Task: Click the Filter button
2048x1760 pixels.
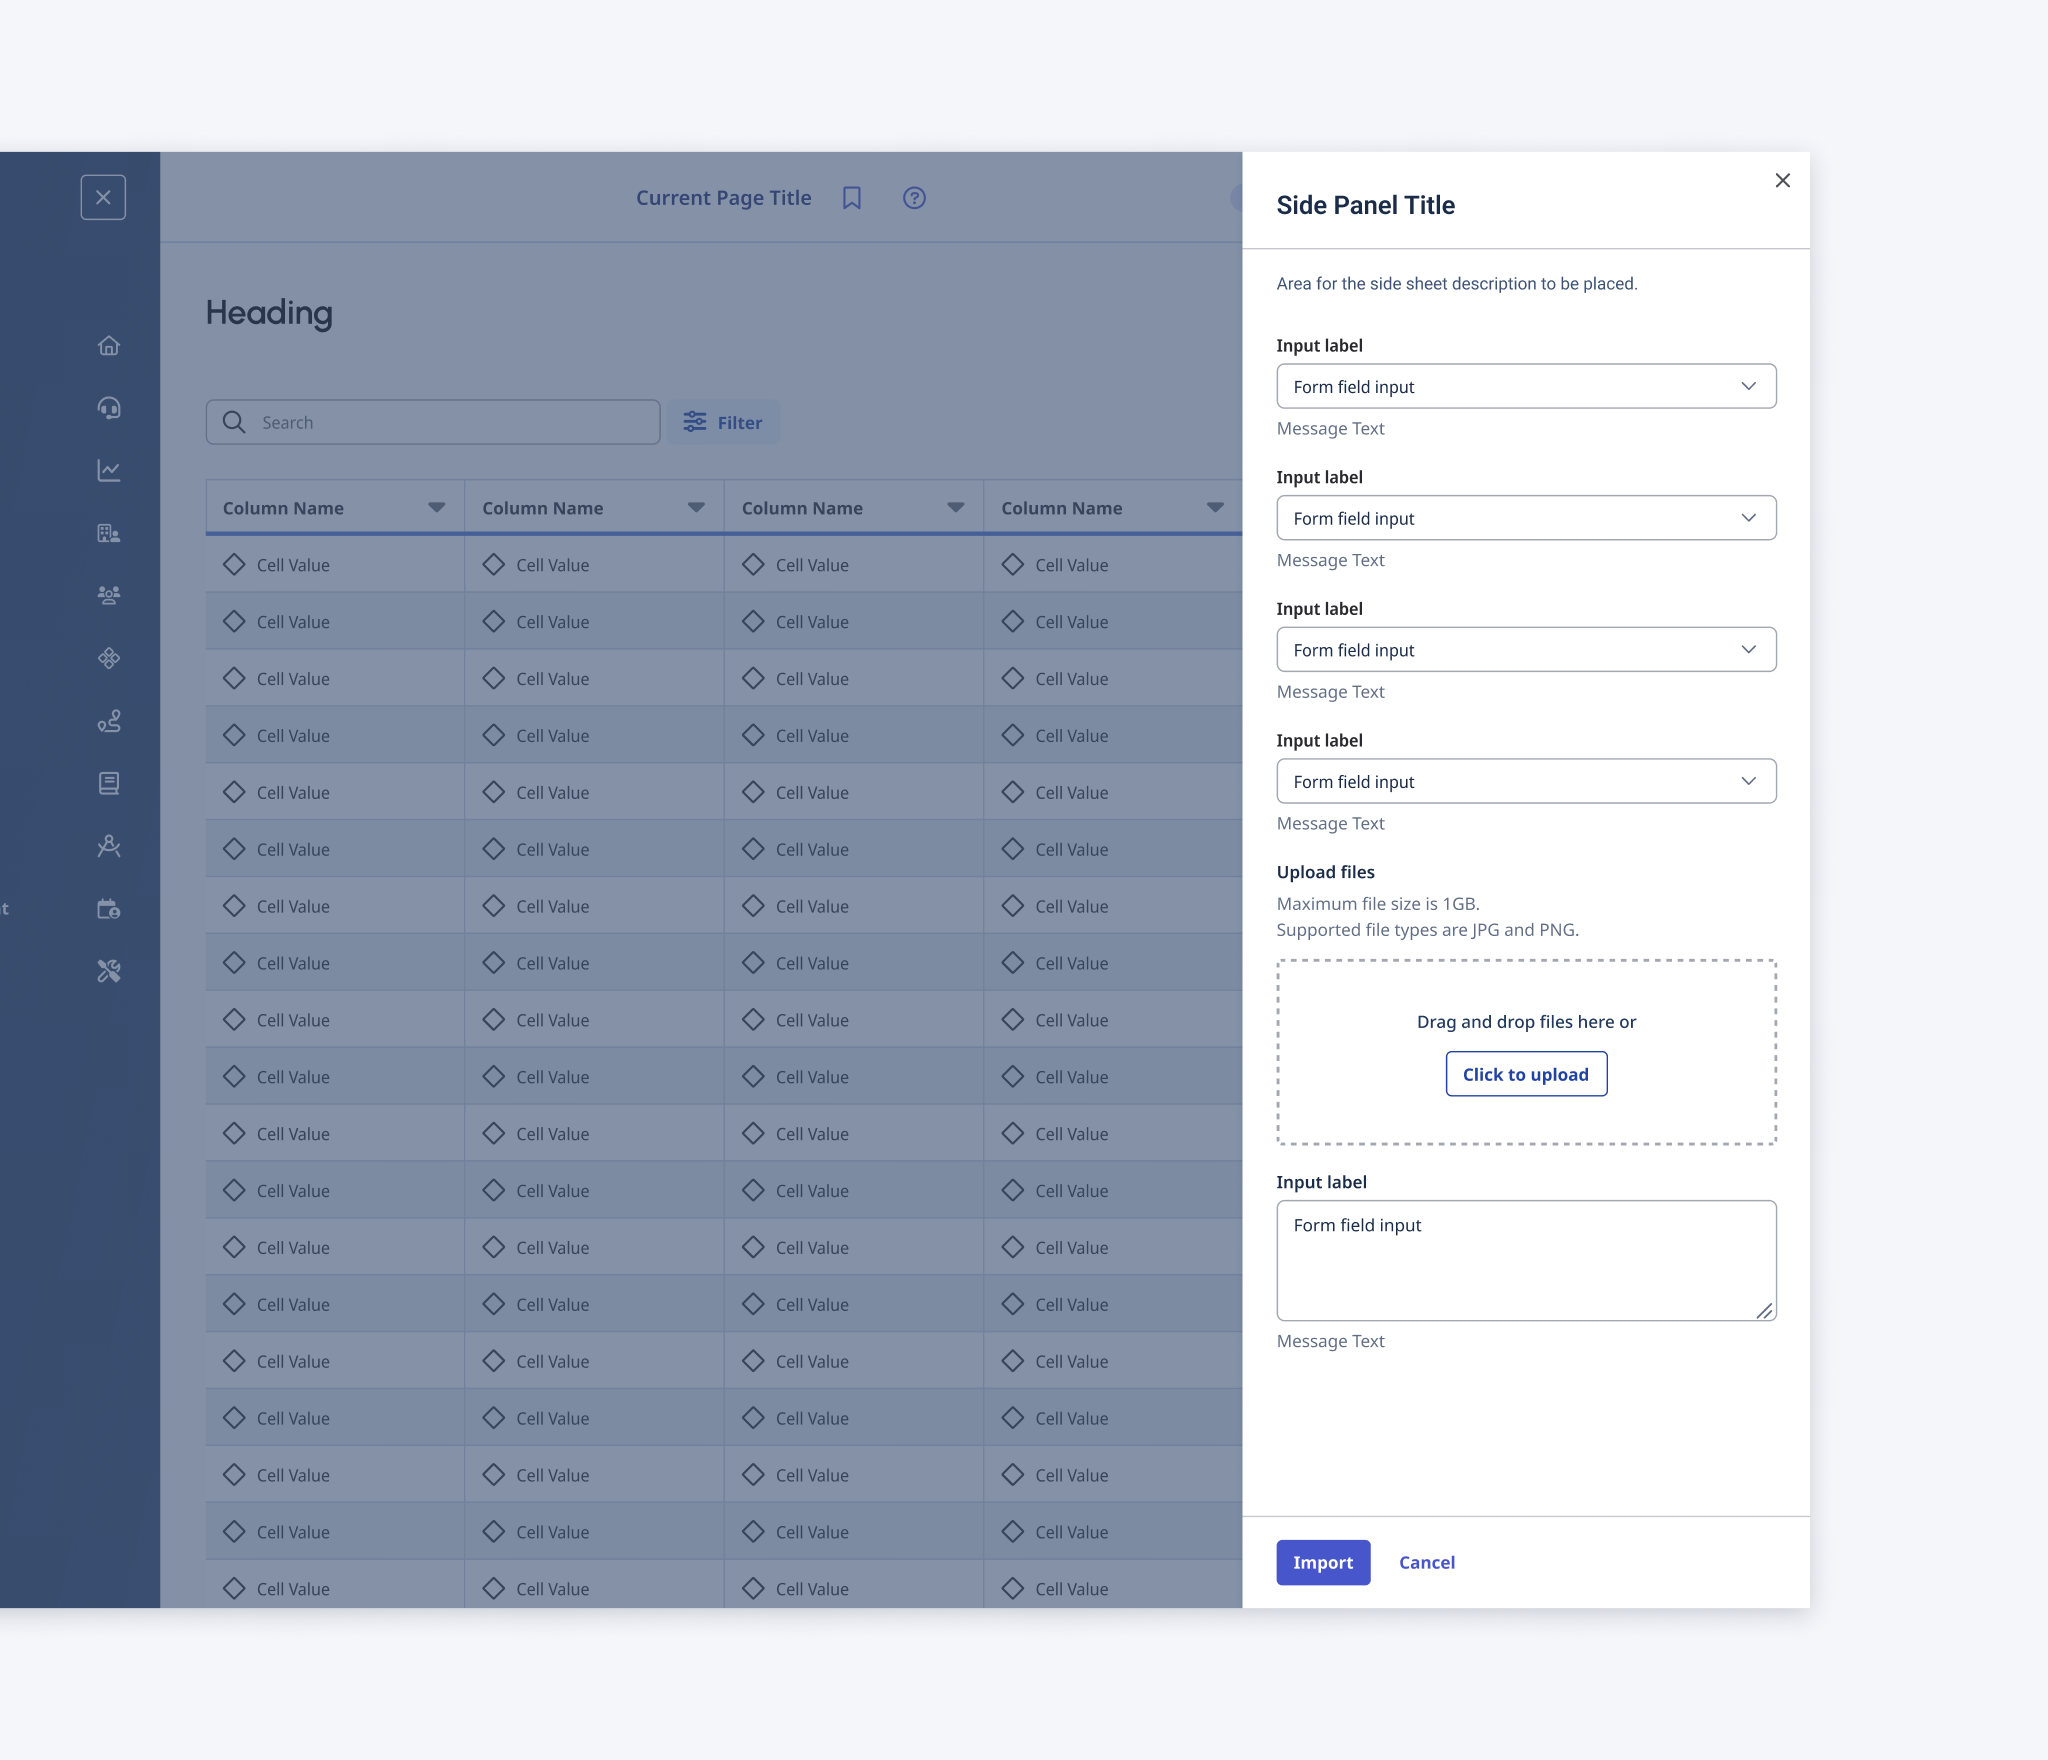Action: point(723,422)
